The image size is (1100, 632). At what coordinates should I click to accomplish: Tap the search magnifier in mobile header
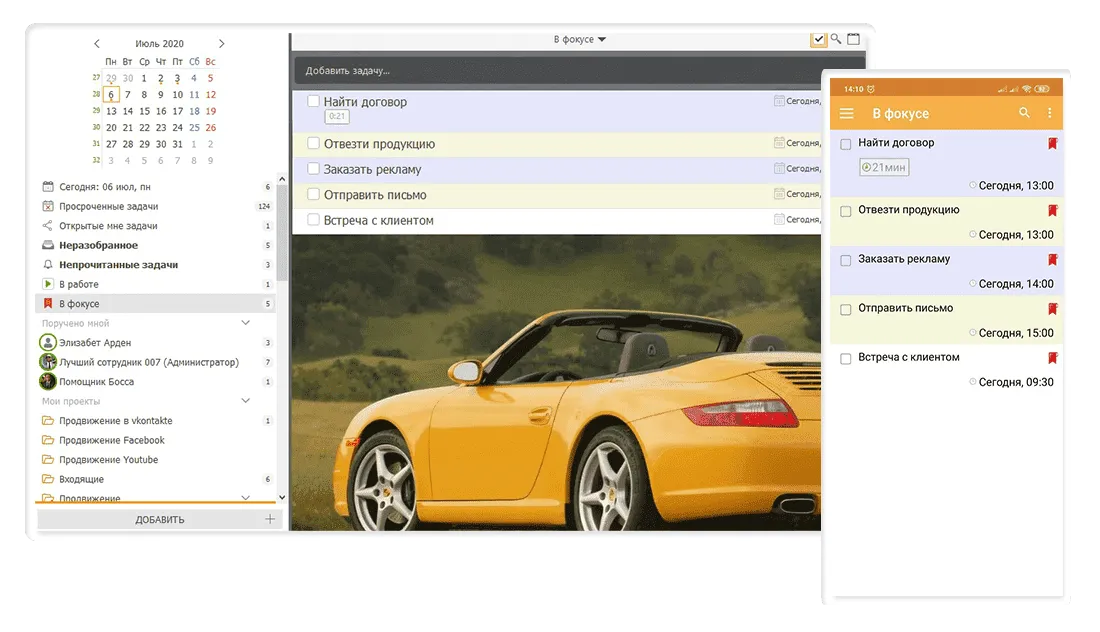pyautogui.click(x=1024, y=113)
